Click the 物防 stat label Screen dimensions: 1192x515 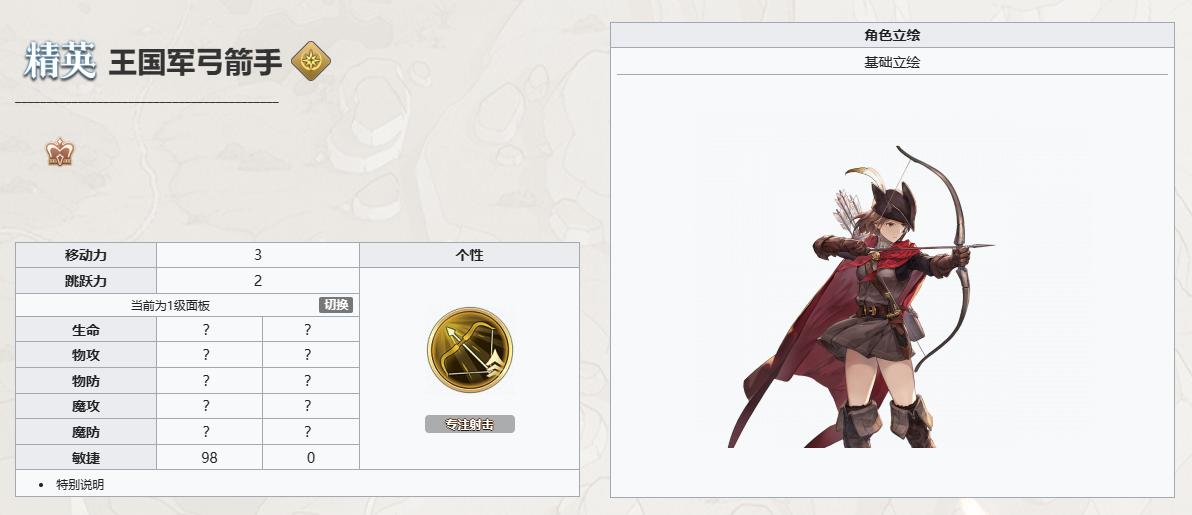[x=86, y=381]
